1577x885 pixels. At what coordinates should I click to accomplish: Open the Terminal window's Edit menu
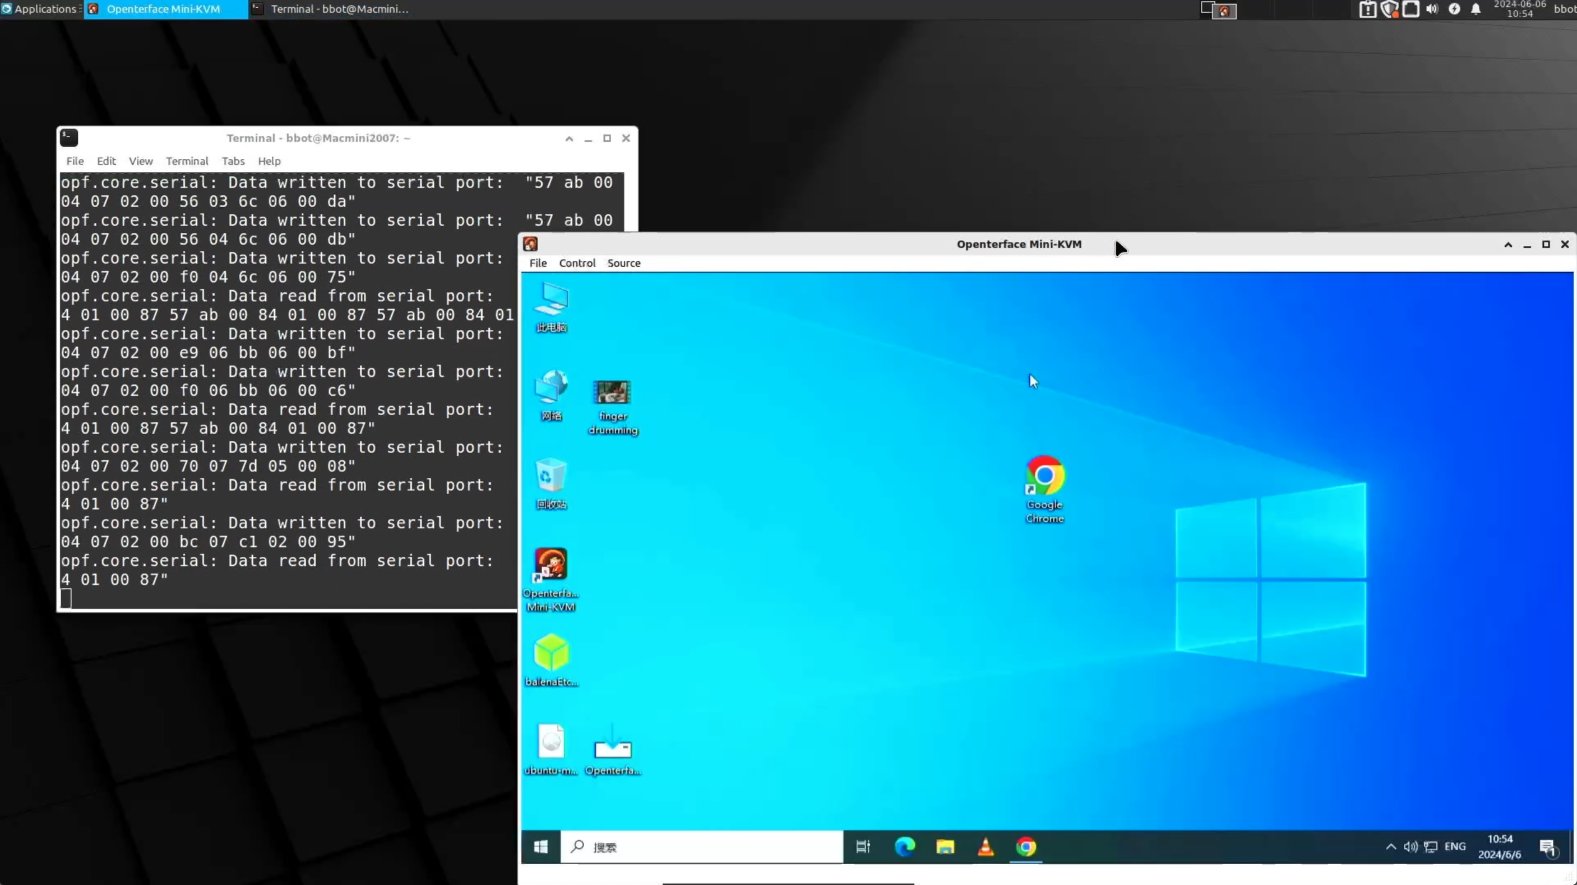point(106,161)
